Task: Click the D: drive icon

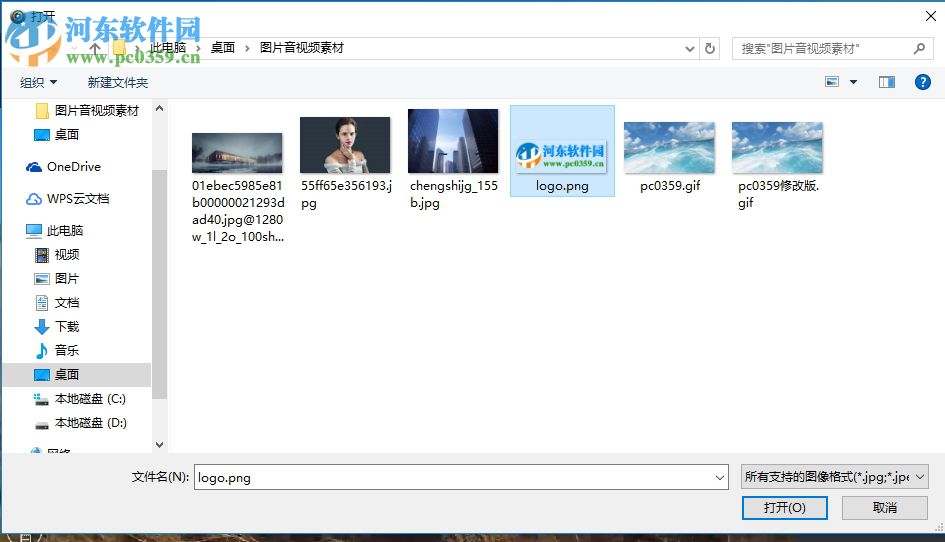Action: [x=42, y=424]
